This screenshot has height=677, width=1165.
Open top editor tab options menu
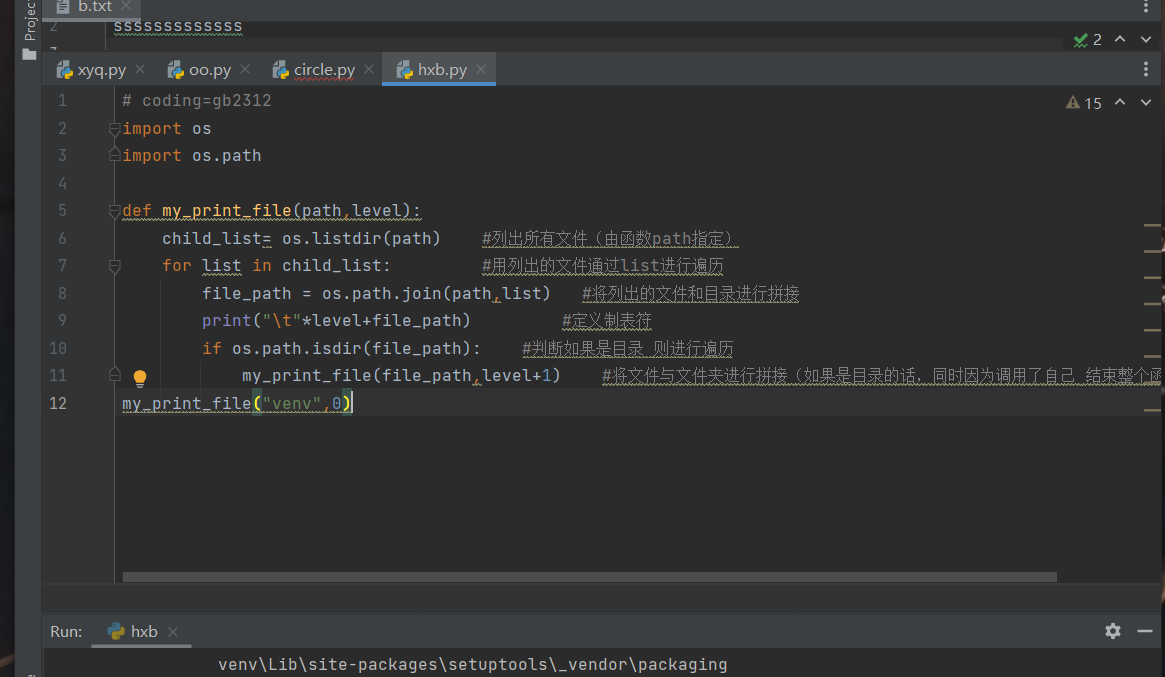pyautogui.click(x=1146, y=7)
